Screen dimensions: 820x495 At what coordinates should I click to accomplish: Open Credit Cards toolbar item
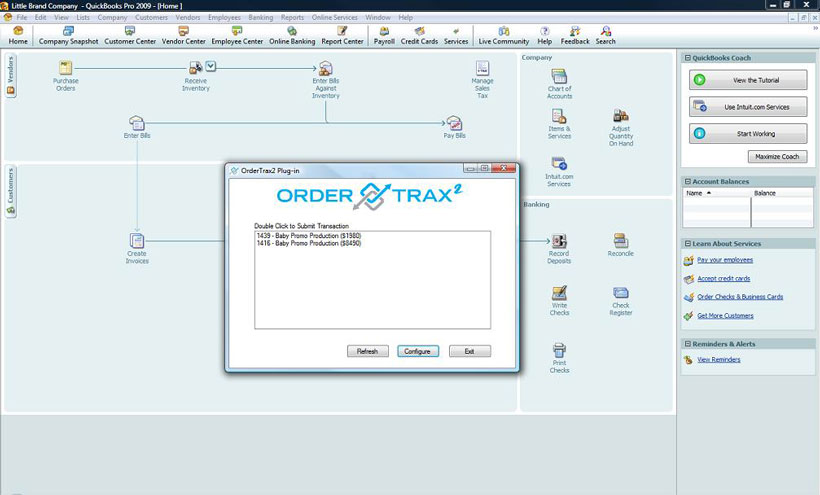419,36
